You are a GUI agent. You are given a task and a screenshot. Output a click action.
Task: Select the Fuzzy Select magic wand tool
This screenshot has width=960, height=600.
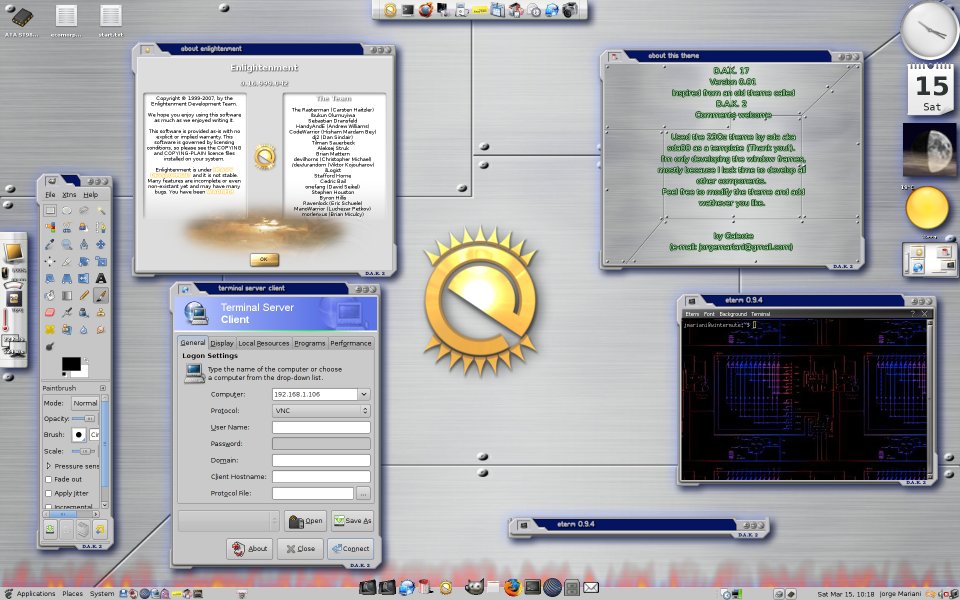tap(101, 211)
